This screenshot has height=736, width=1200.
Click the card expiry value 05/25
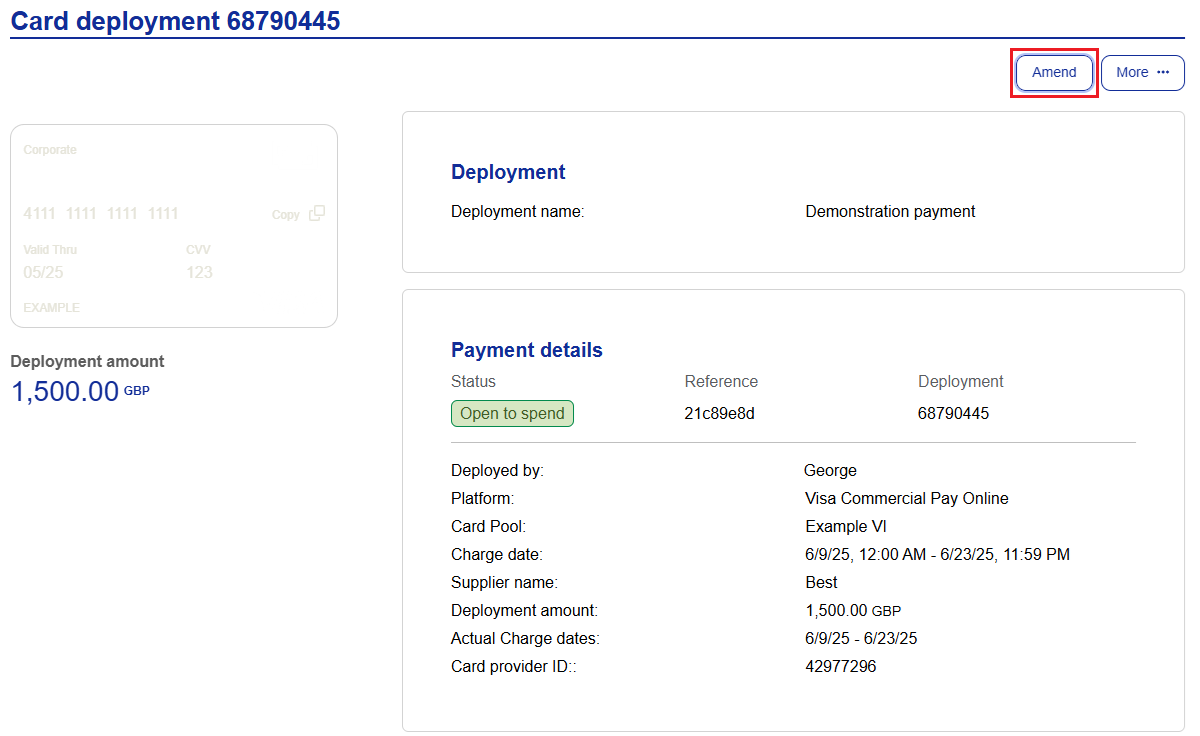tap(43, 272)
